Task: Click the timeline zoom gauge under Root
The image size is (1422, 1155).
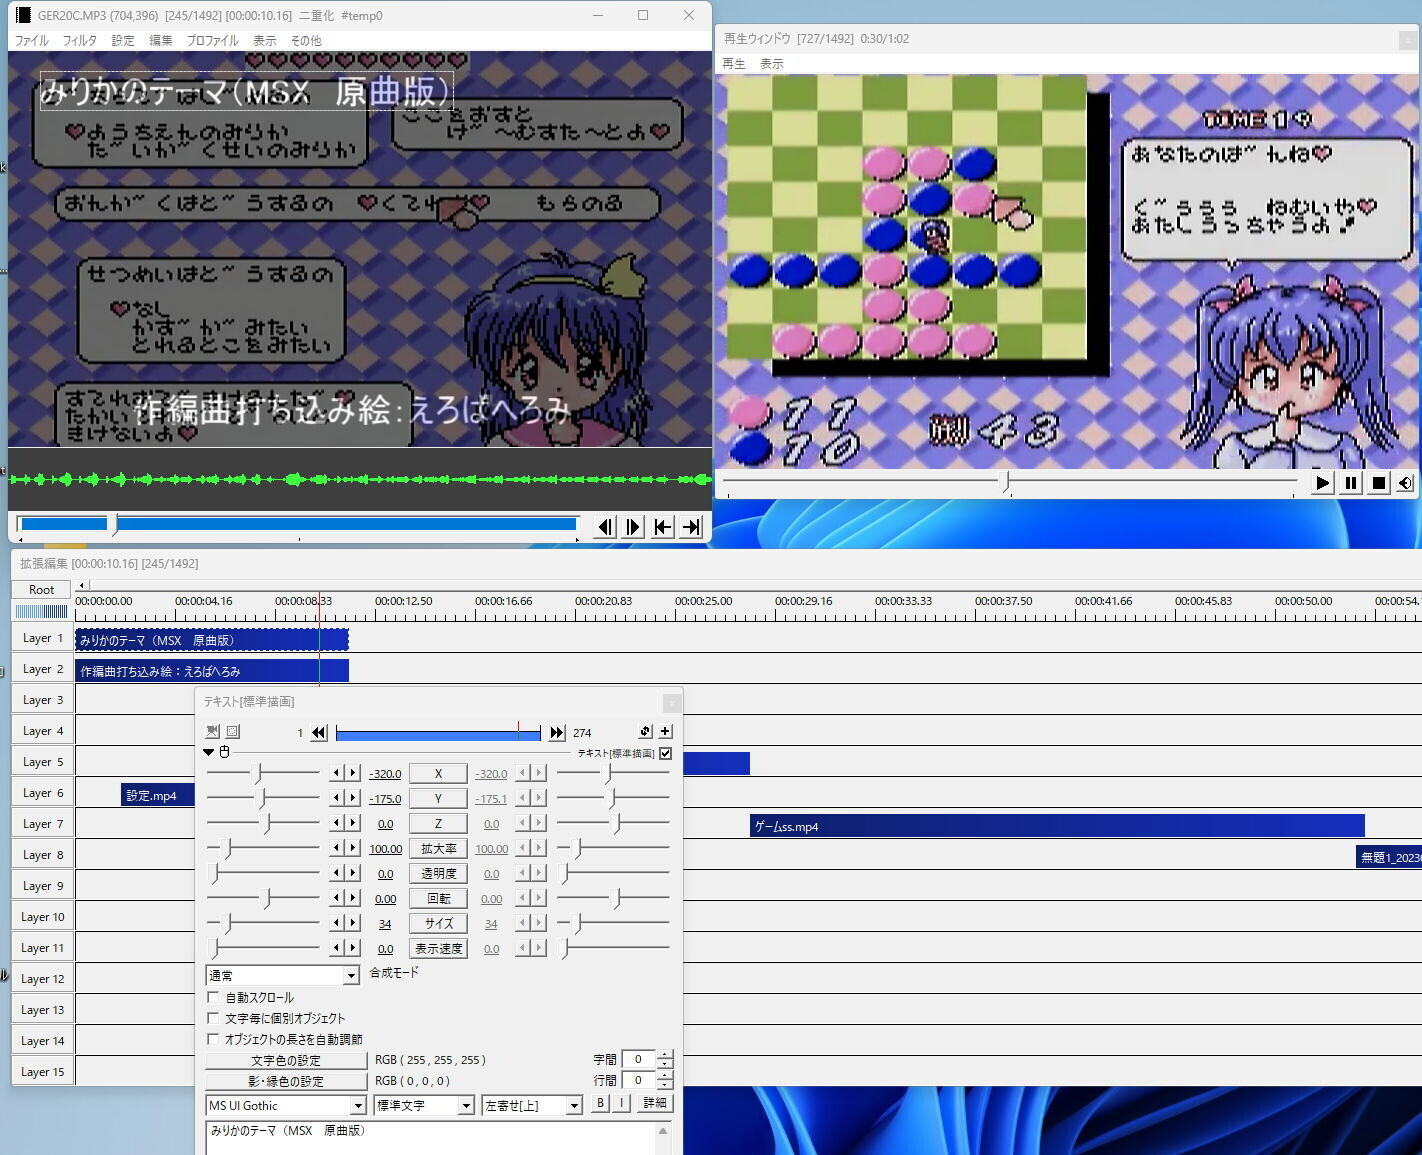Action: (42, 611)
